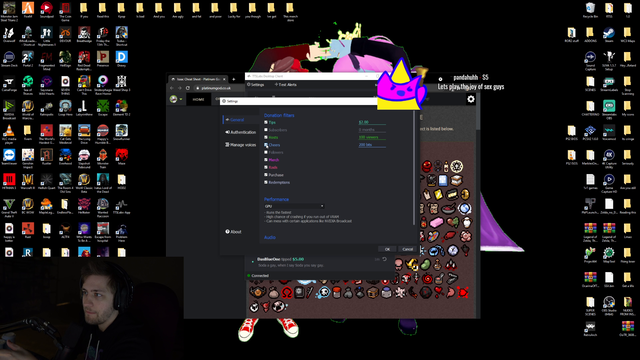This screenshot has height=360, width=640.
Task: Open the Soundpad desktop shortcut
Action: click(x=47, y=10)
